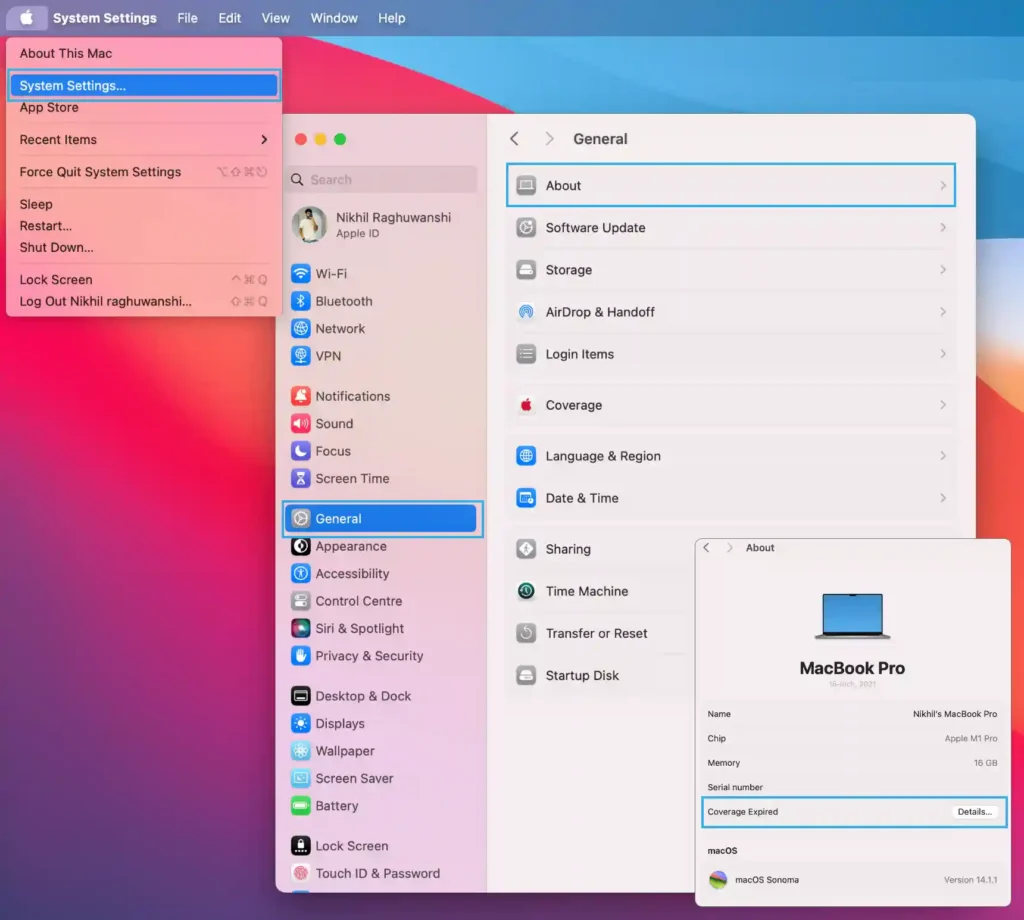Open the Edit menu

coord(229,18)
